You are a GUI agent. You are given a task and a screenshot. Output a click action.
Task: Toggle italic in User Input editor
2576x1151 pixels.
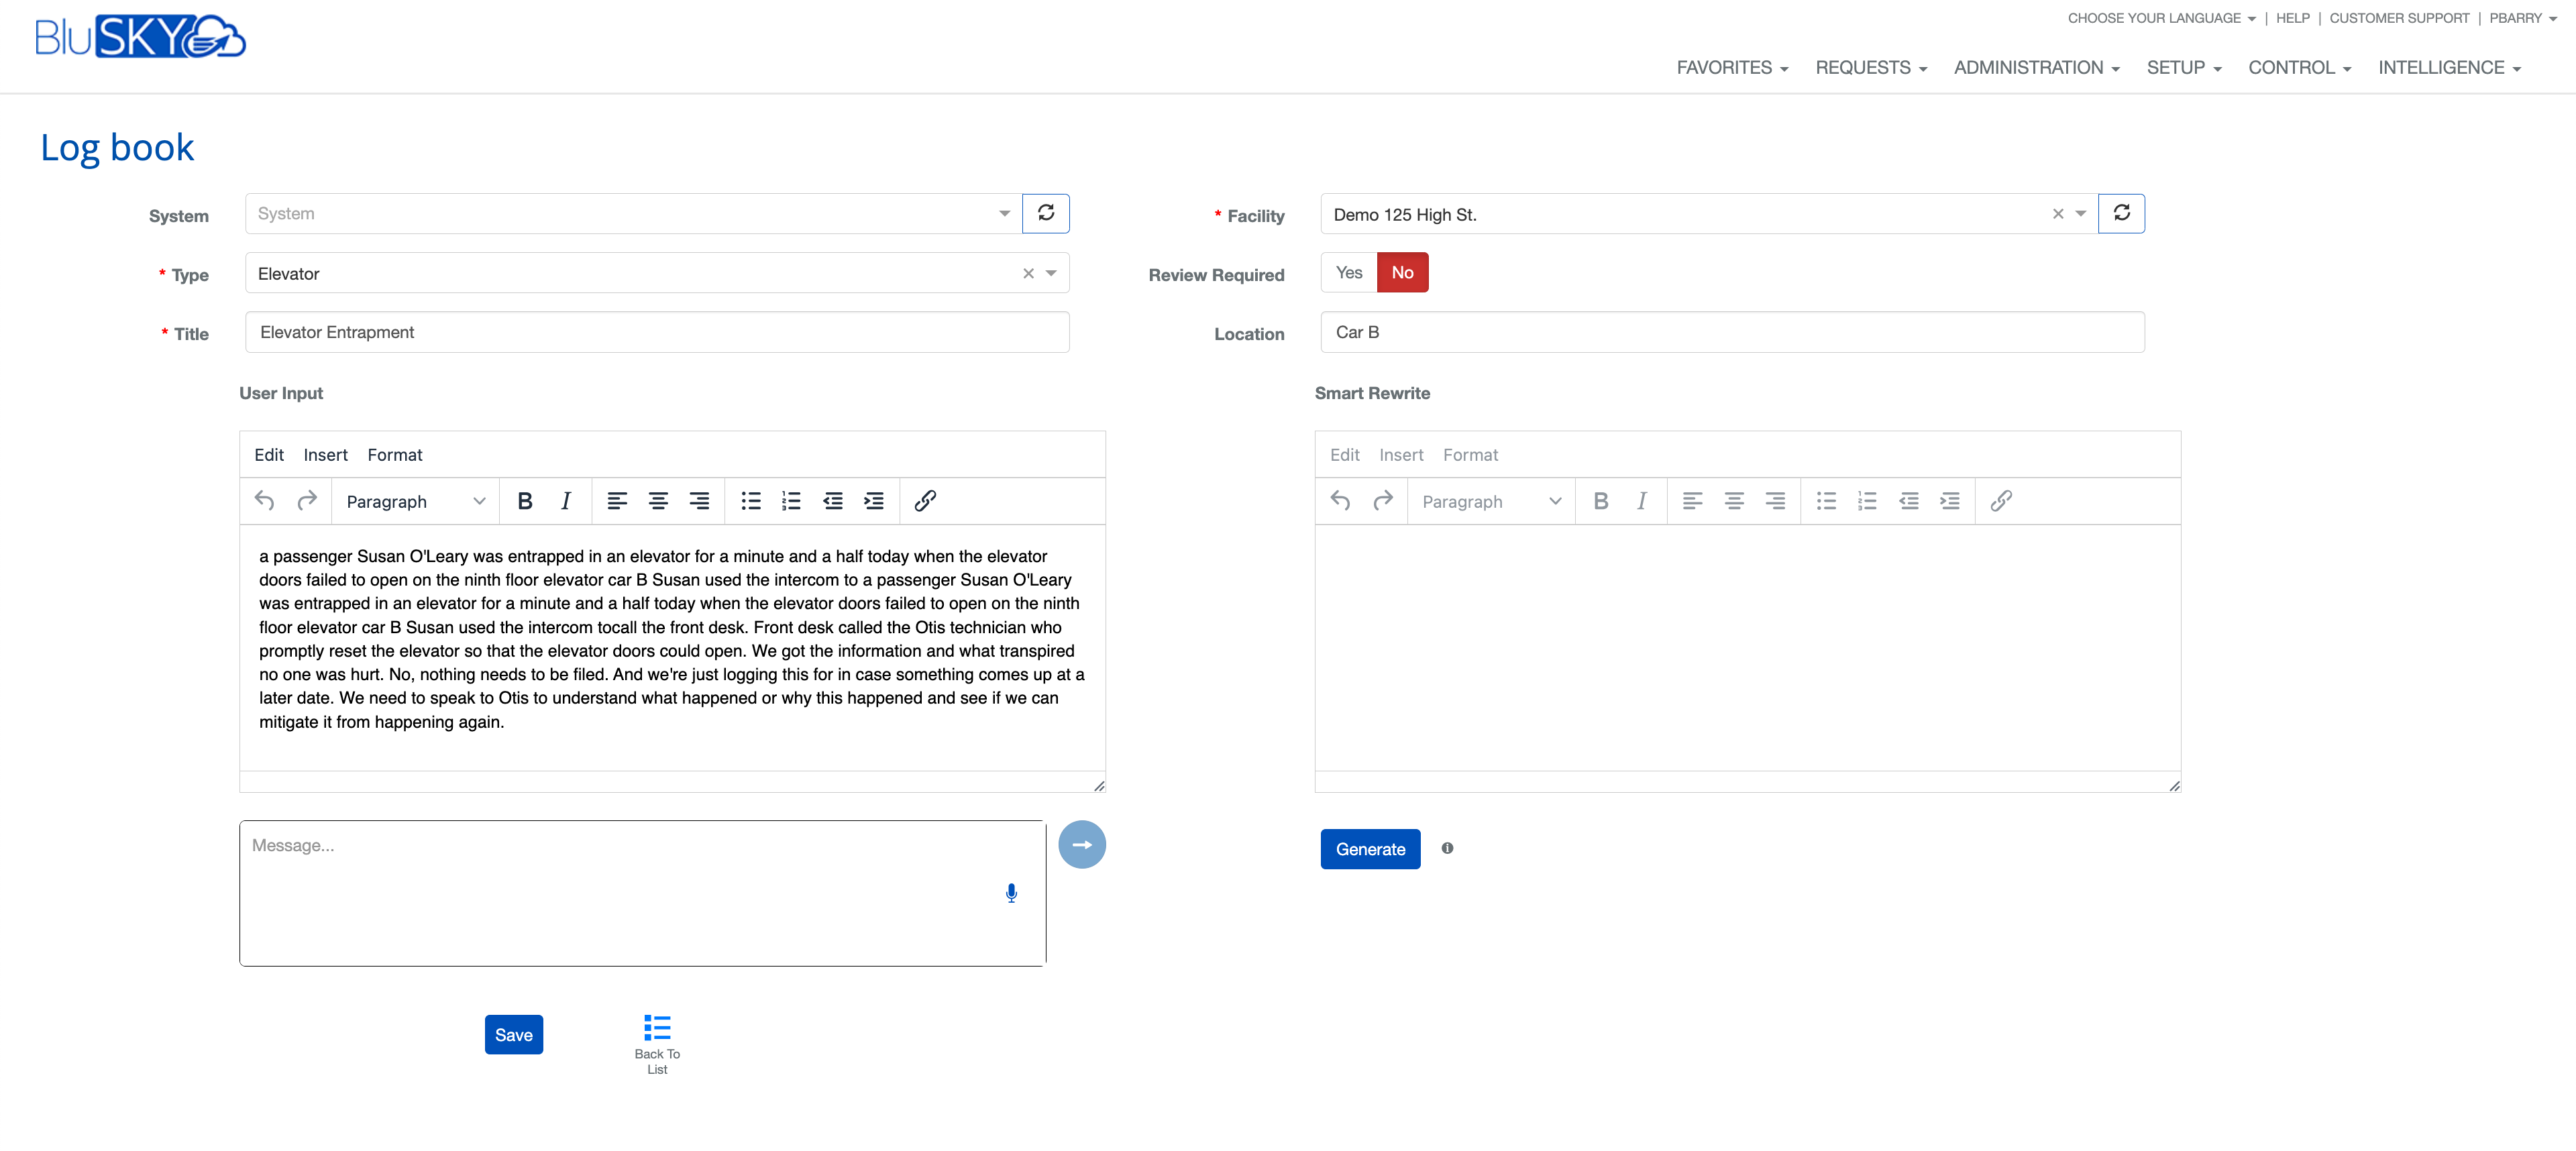click(565, 501)
